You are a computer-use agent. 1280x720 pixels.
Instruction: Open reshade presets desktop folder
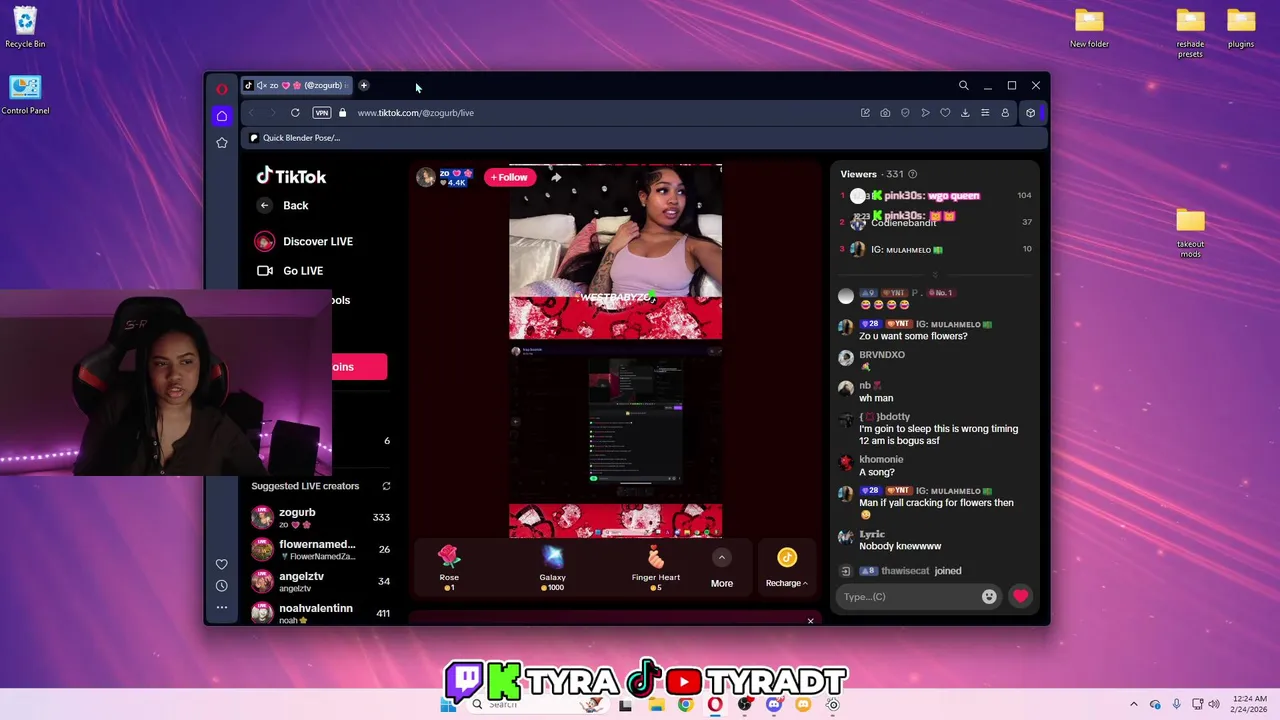(x=1190, y=33)
